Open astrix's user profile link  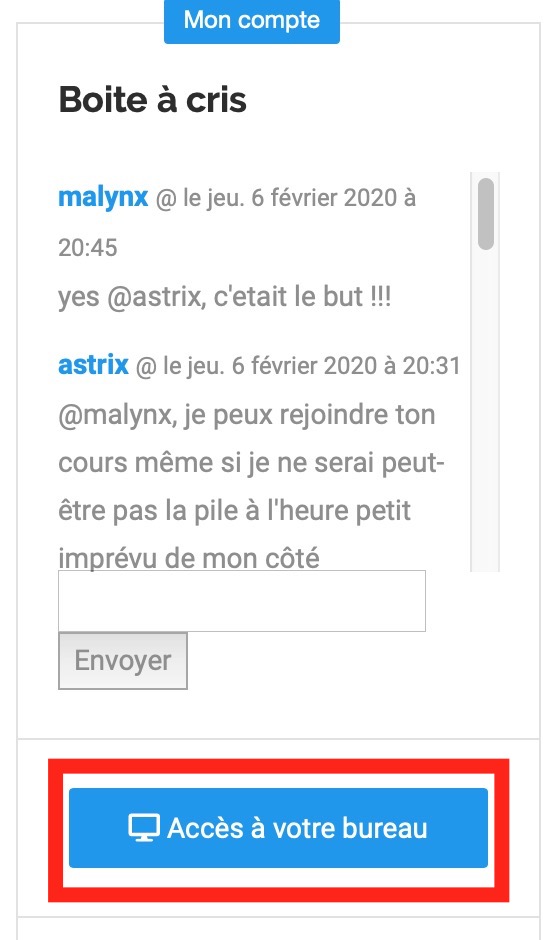[93, 364]
